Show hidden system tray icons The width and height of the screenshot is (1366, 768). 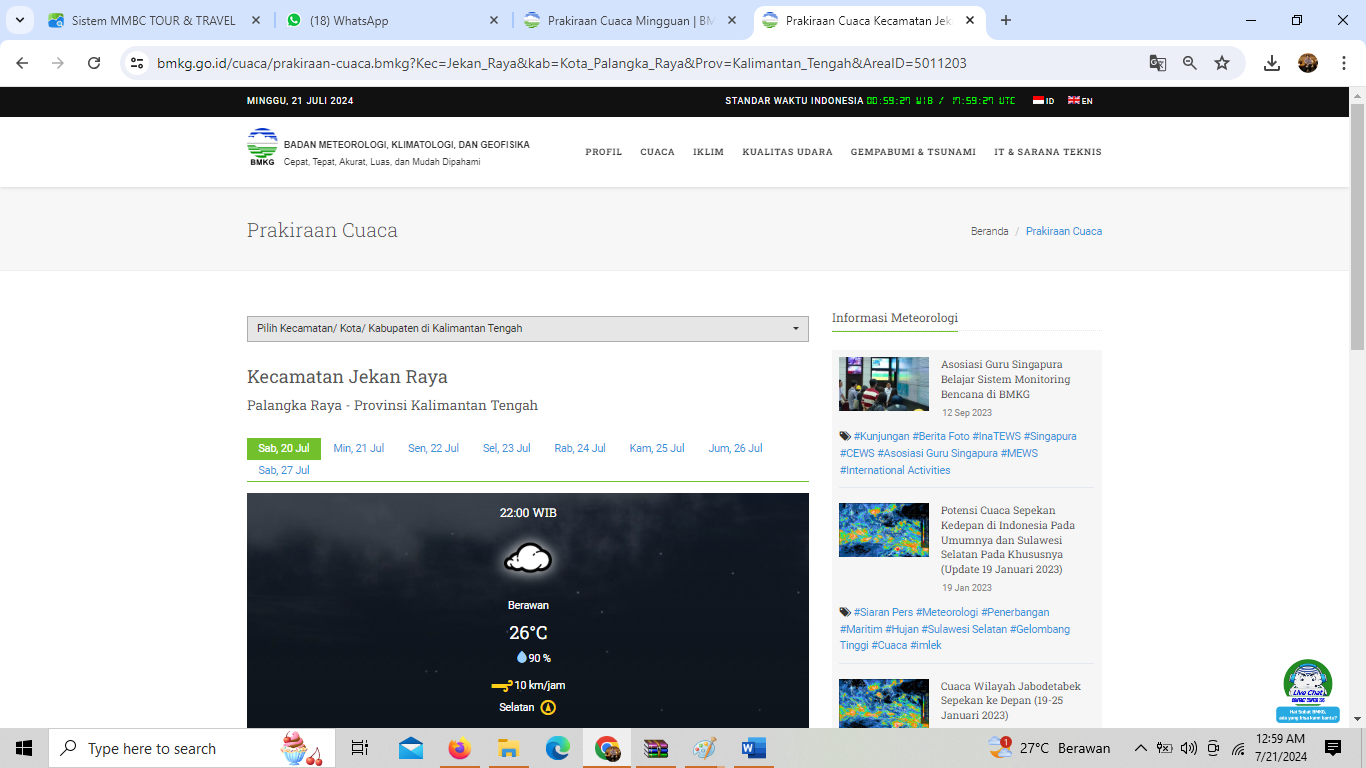click(x=1140, y=748)
